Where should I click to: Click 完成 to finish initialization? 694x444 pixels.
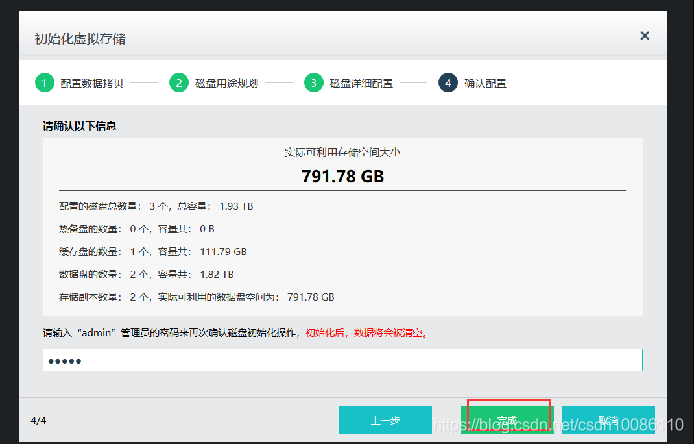tap(507, 420)
